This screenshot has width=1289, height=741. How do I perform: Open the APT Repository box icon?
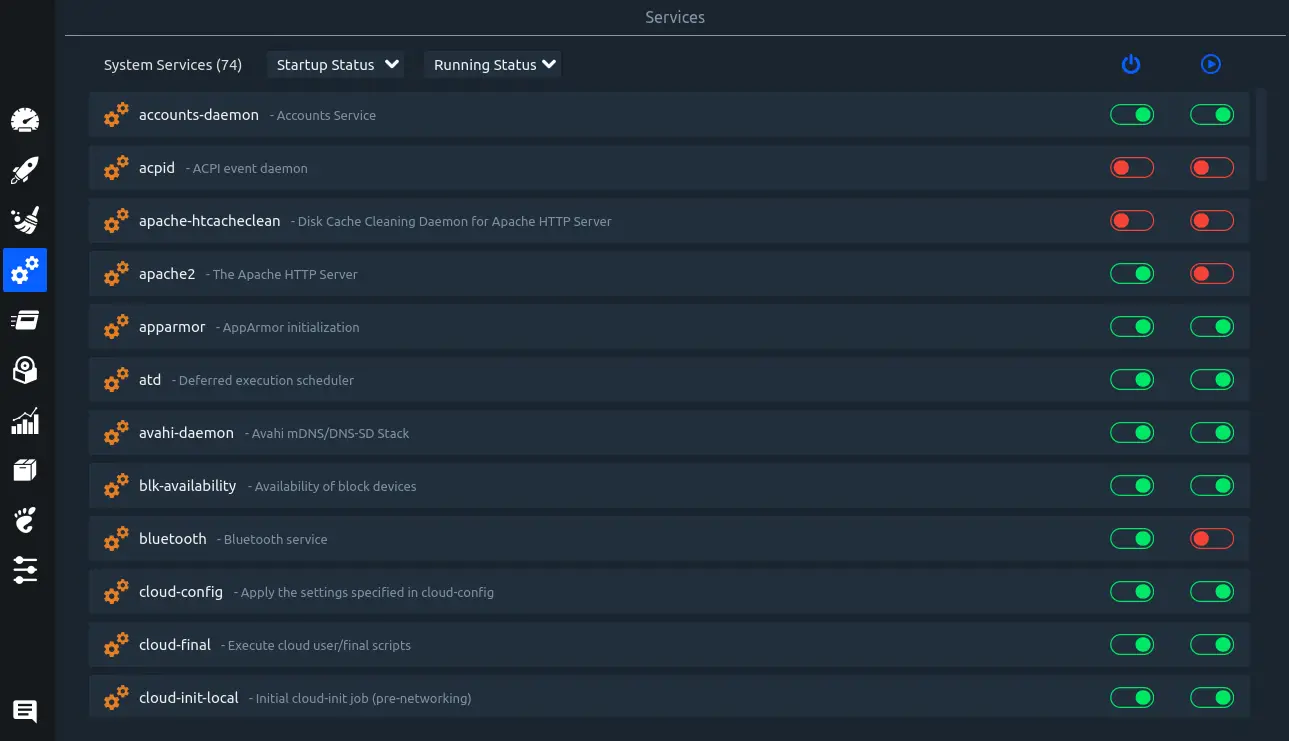tap(25, 470)
